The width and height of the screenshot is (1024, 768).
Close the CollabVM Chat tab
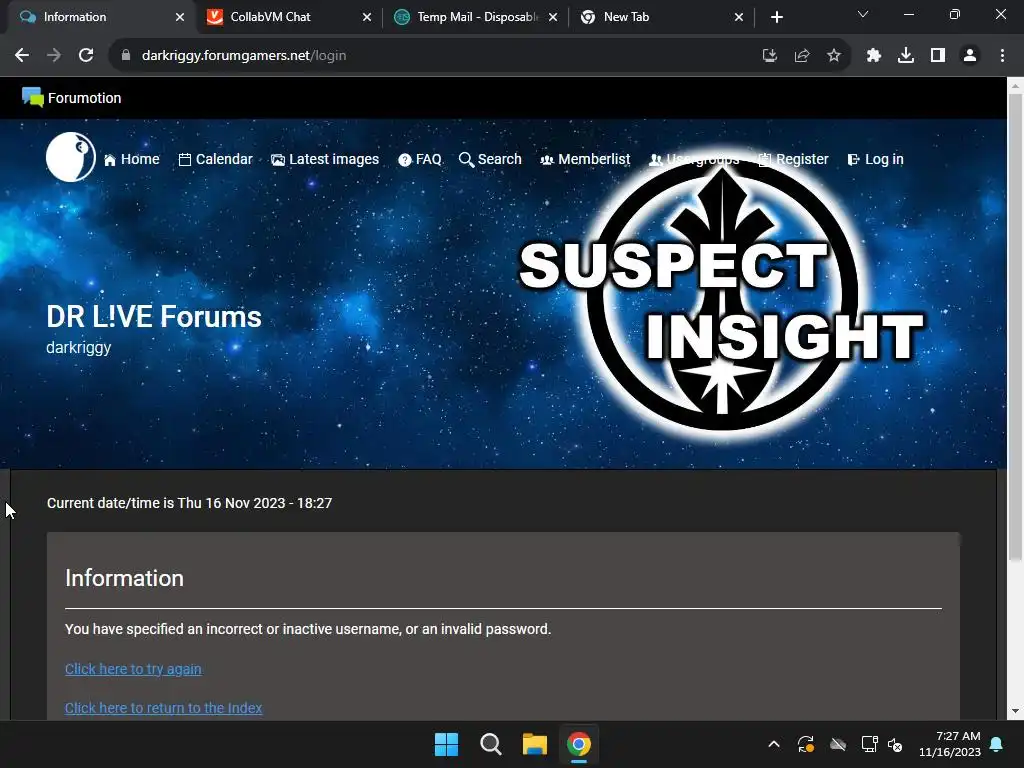[367, 17]
